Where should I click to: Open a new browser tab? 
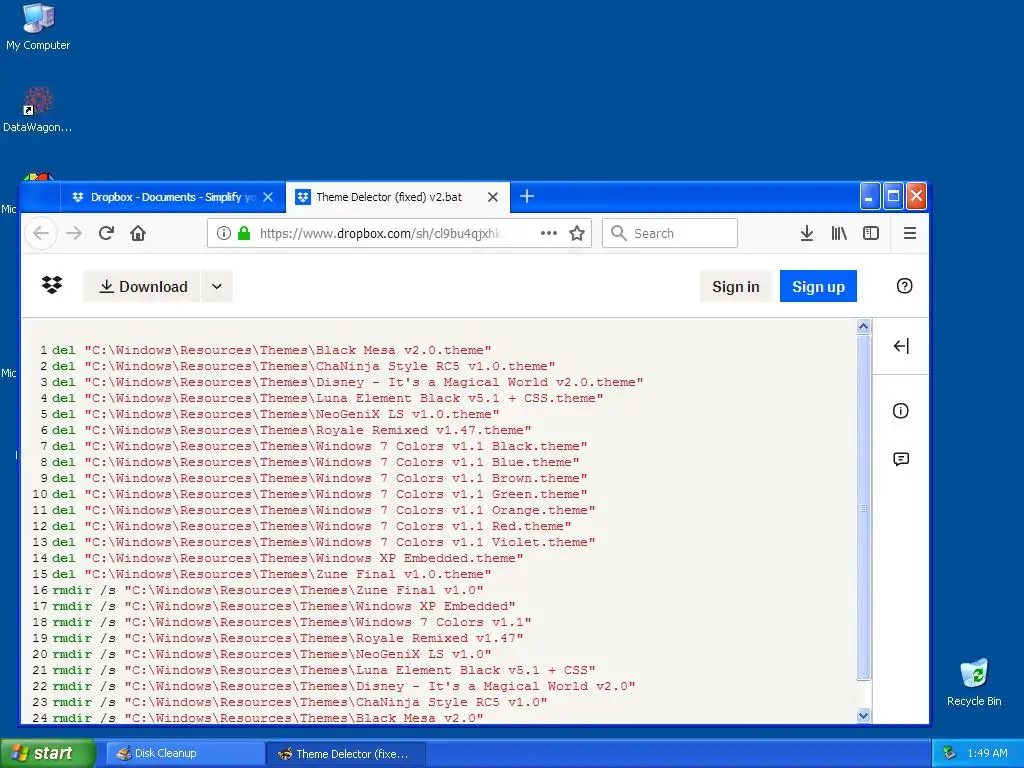tap(527, 196)
